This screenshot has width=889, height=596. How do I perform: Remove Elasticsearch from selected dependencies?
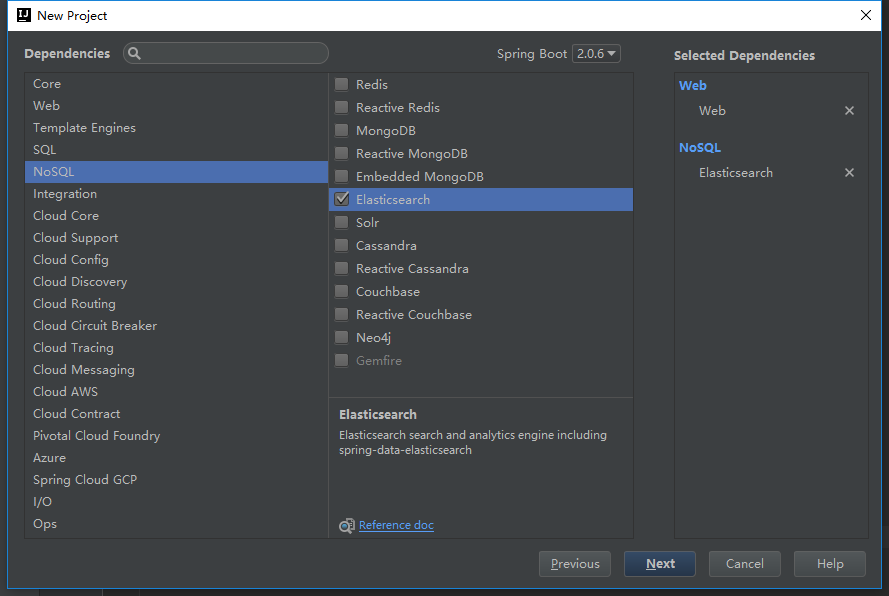(849, 172)
